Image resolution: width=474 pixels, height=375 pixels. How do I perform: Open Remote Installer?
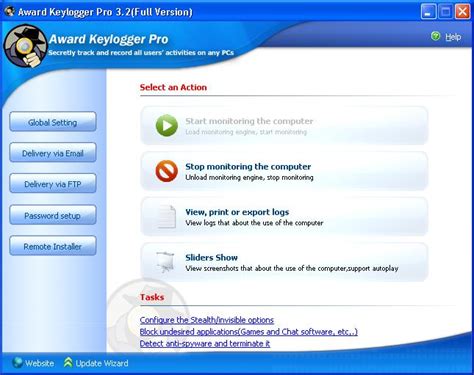click(x=53, y=246)
